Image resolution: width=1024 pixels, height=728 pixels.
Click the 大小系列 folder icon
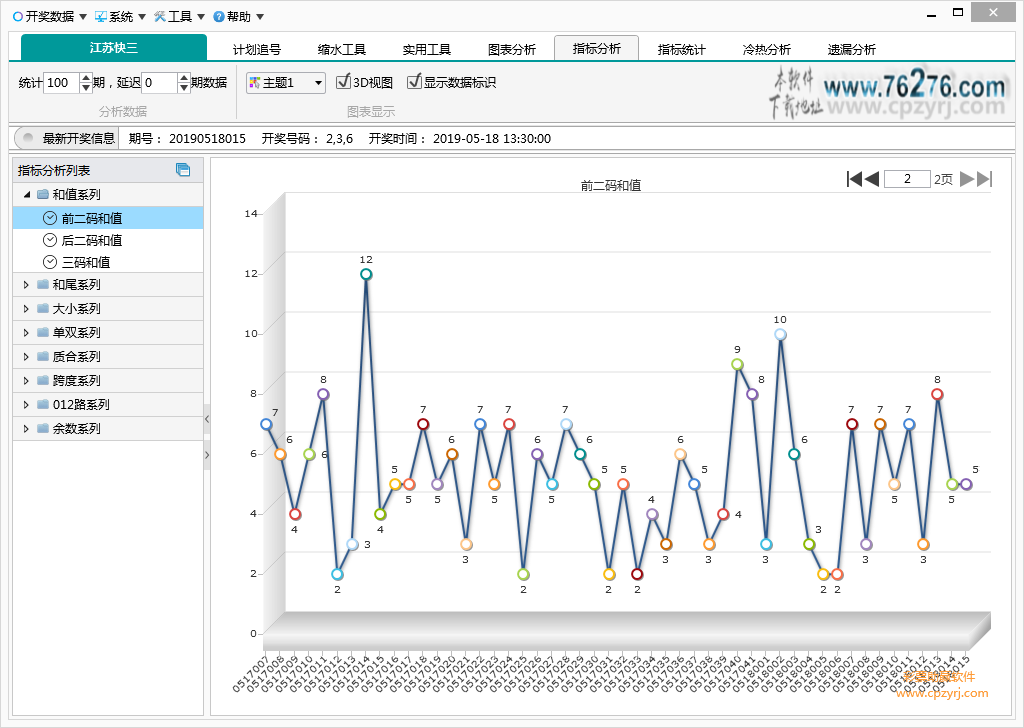pyautogui.click(x=43, y=308)
